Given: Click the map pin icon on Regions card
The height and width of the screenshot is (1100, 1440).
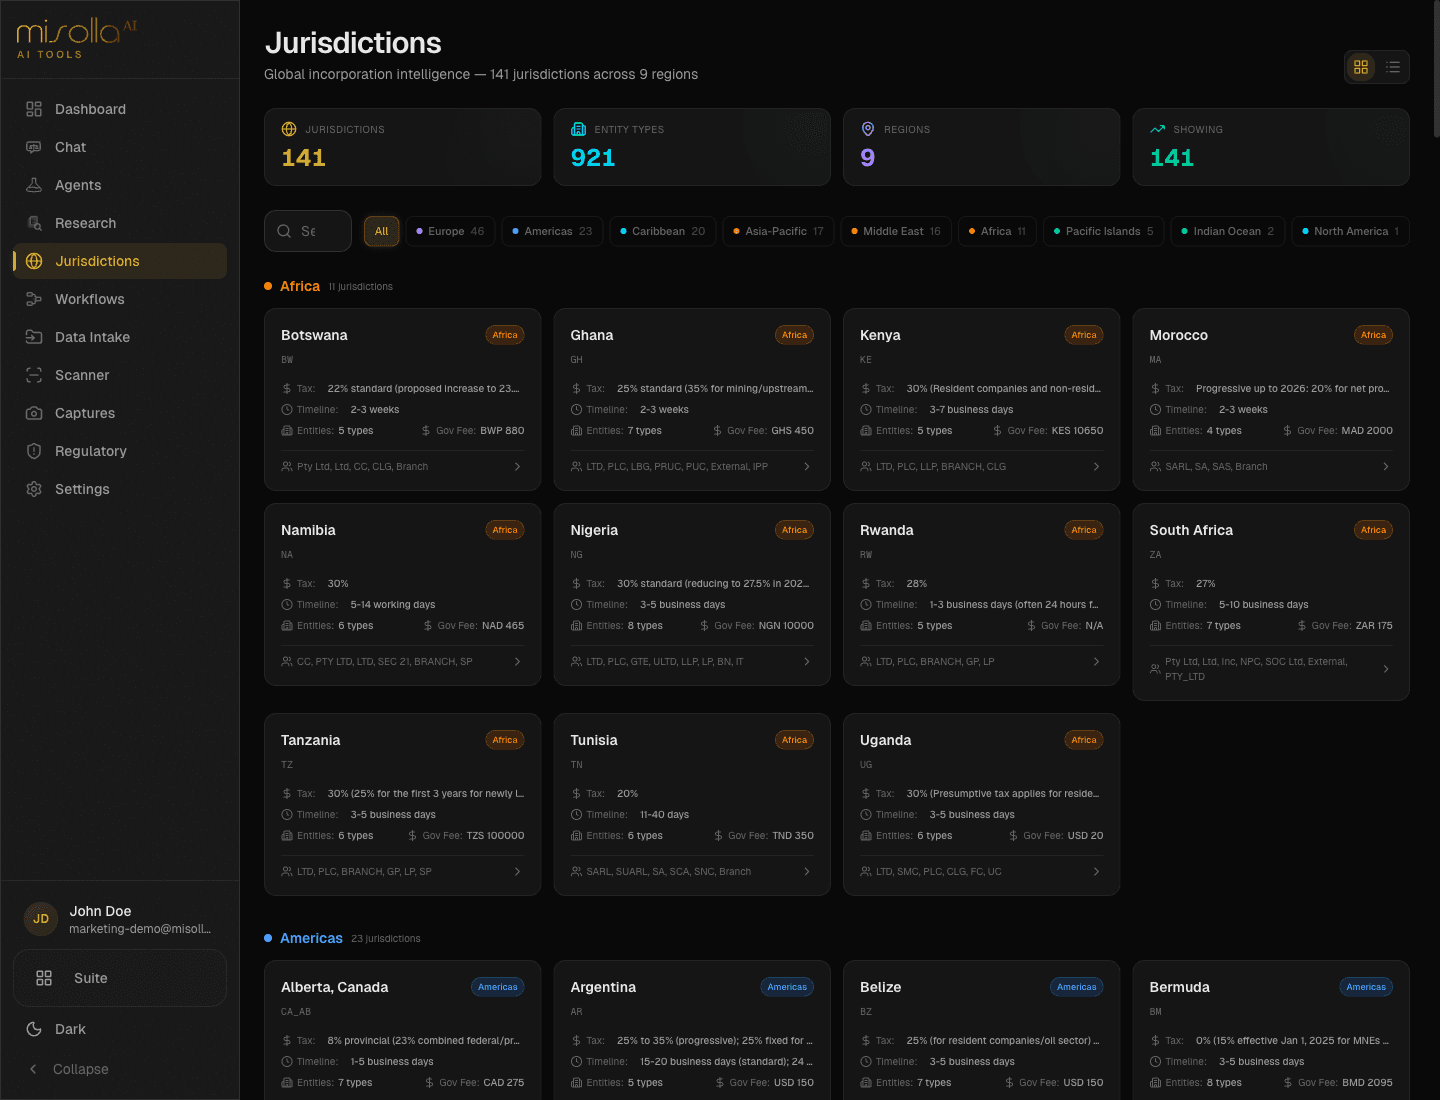Looking at the screenshot, I should pyautogui.click(x=868, y=129).
